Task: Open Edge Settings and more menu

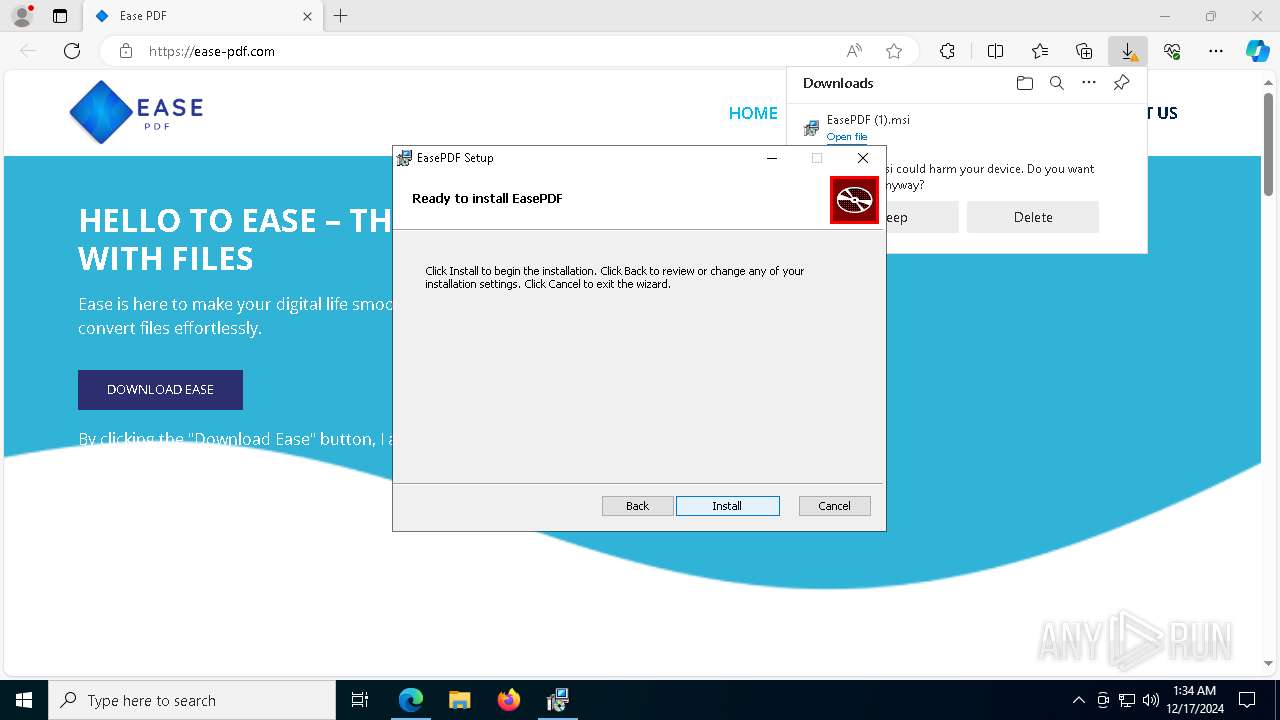Action: (x=1216, y=51)
